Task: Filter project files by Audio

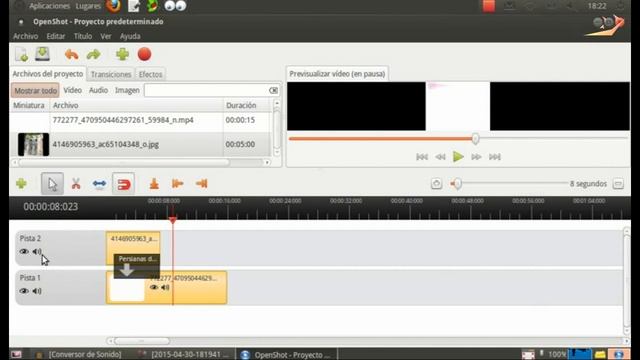Action: 98,90
